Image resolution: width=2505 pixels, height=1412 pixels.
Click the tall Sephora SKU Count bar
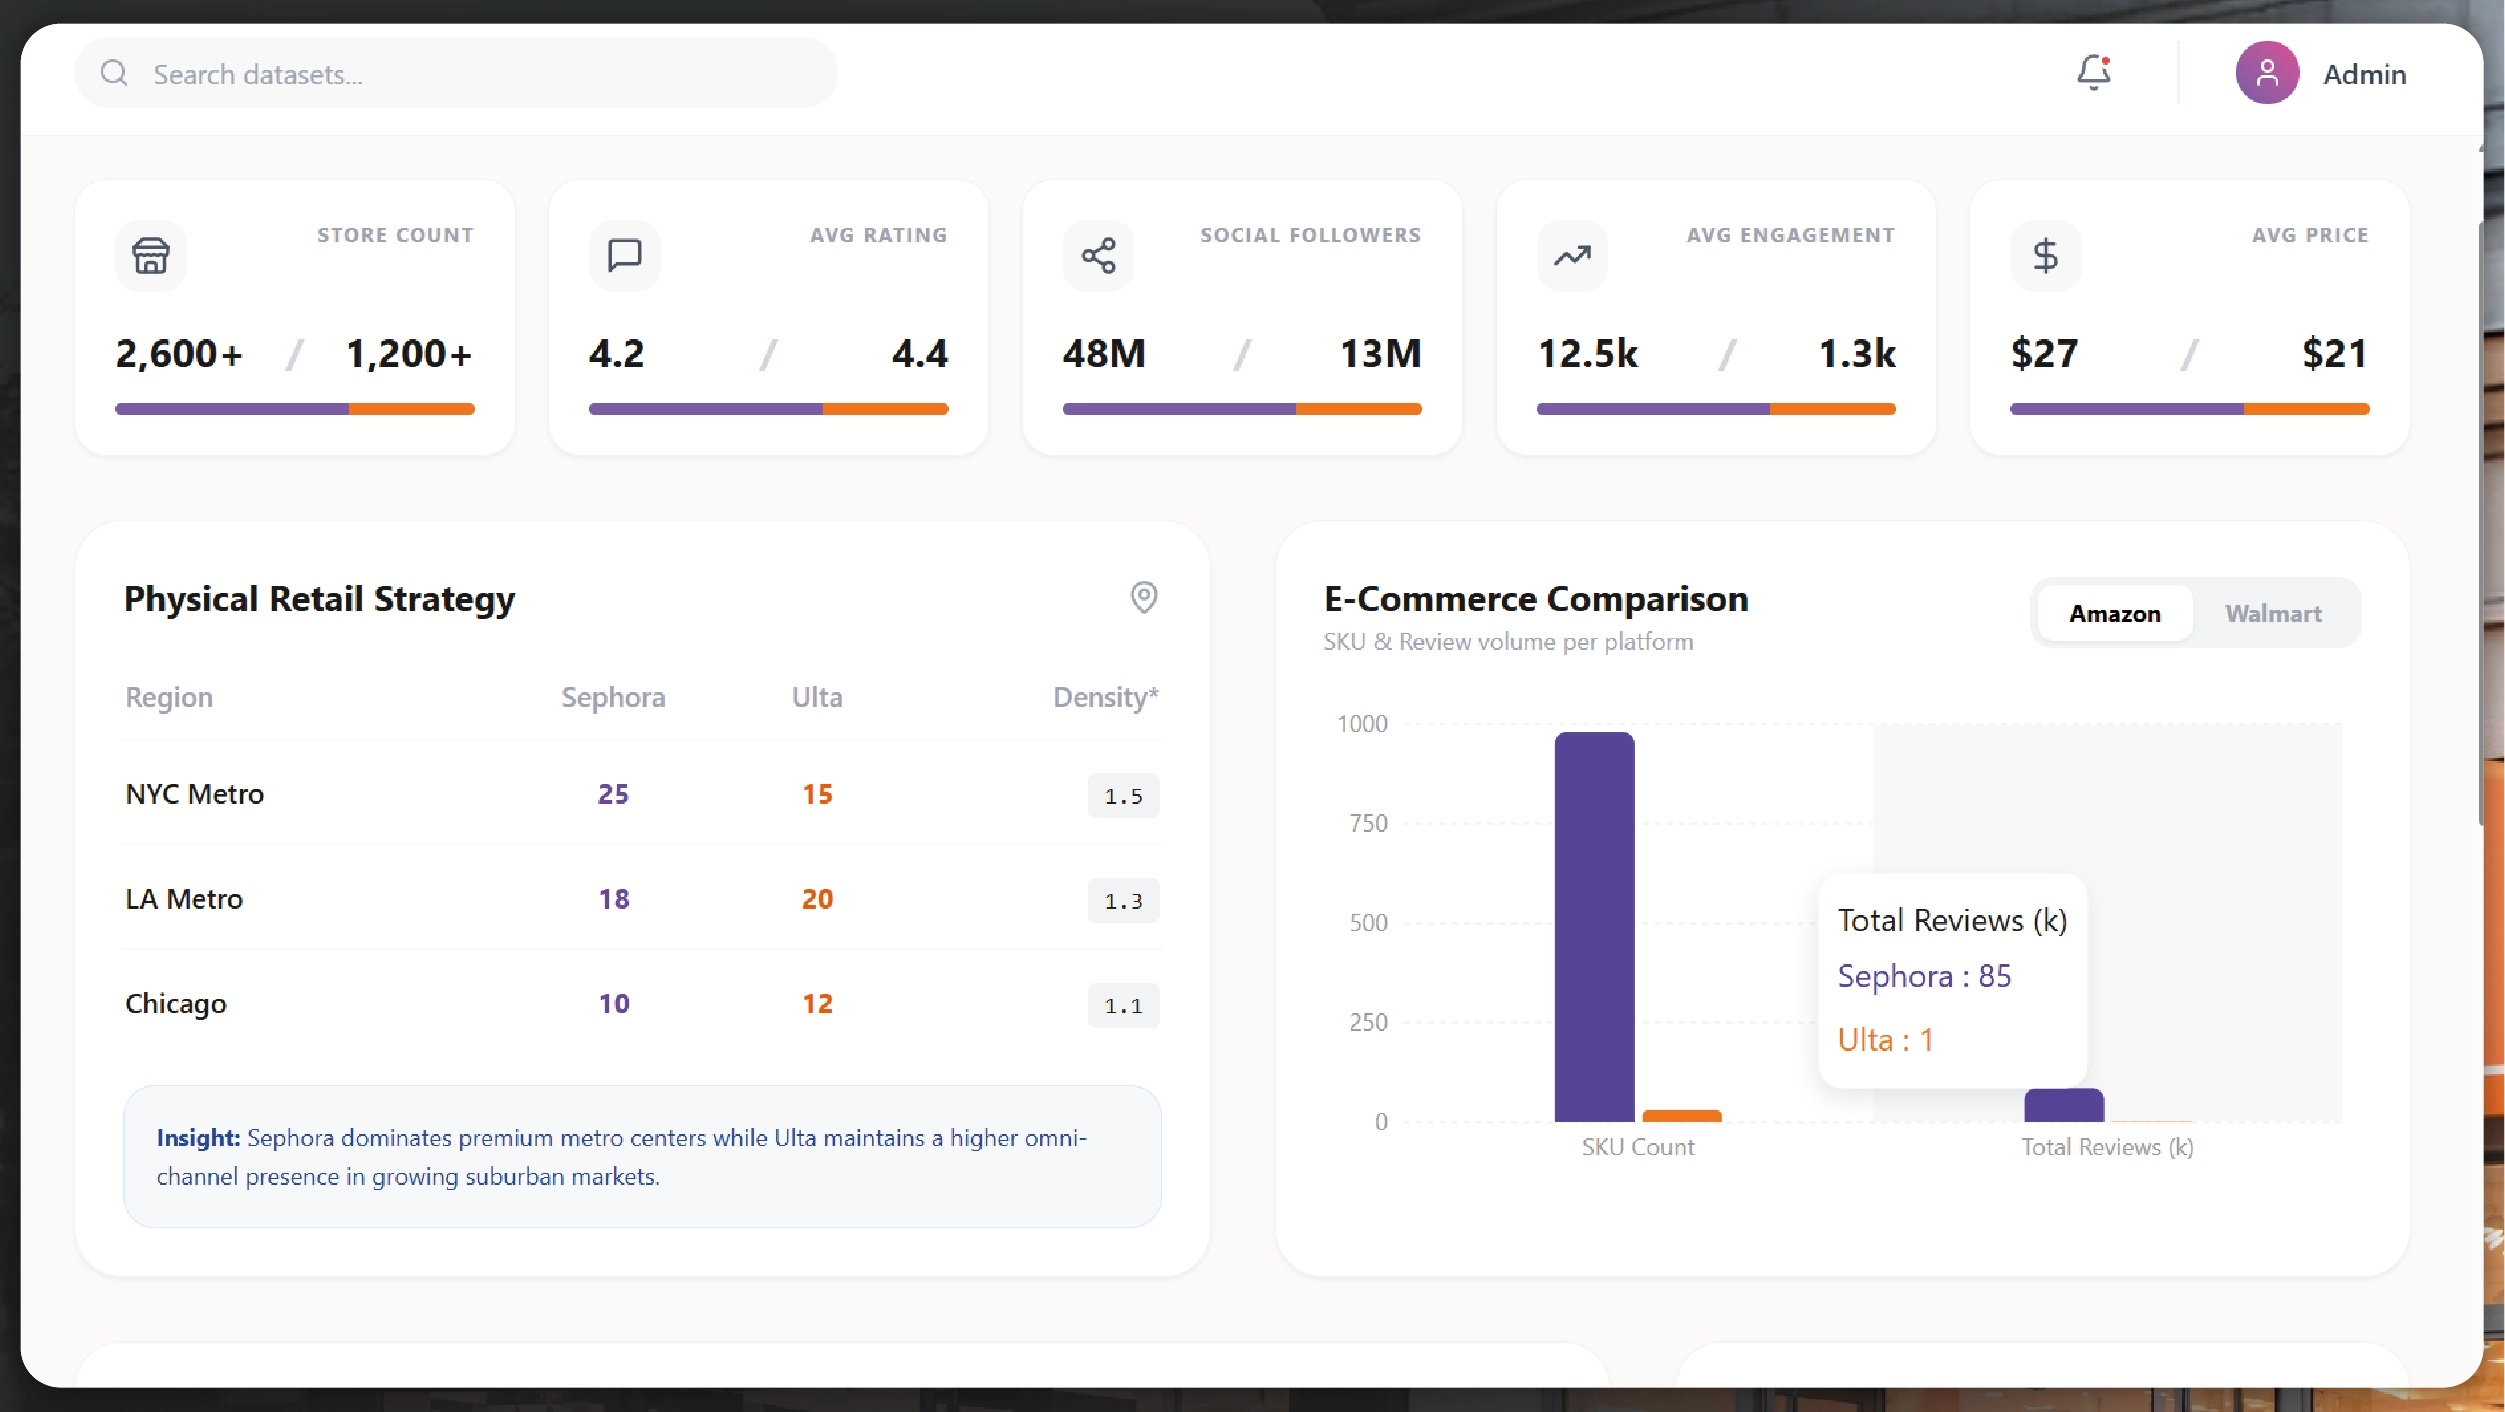1594,926
